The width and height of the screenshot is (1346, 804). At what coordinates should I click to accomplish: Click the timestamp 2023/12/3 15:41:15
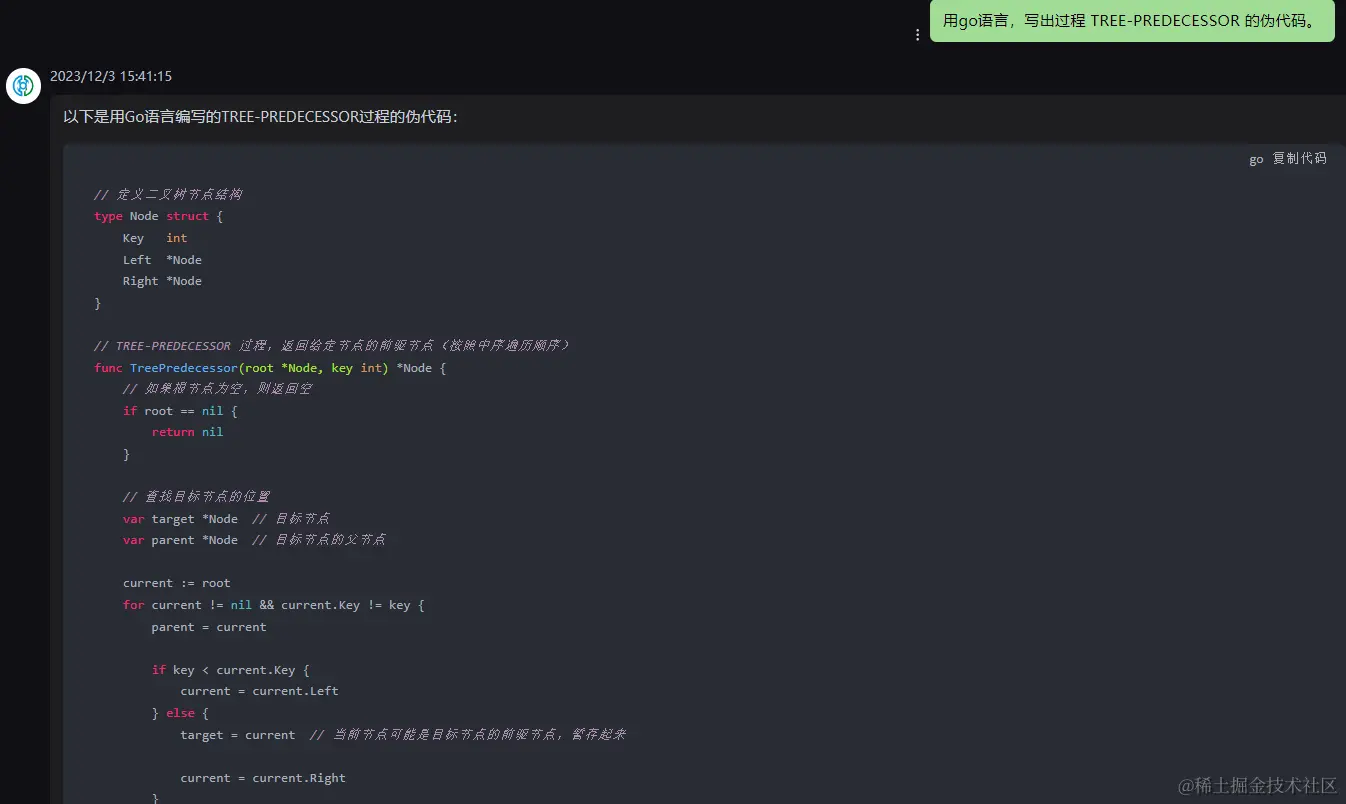click(x=111, y=76)
